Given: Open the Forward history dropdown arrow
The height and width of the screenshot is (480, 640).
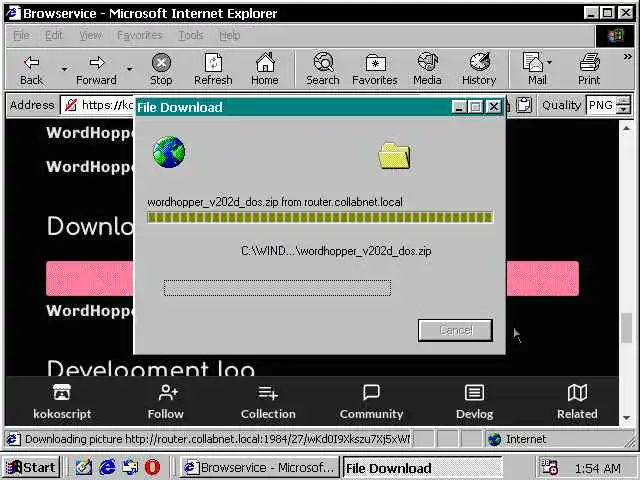Looking at the screenshot, I should click(129, 69).
